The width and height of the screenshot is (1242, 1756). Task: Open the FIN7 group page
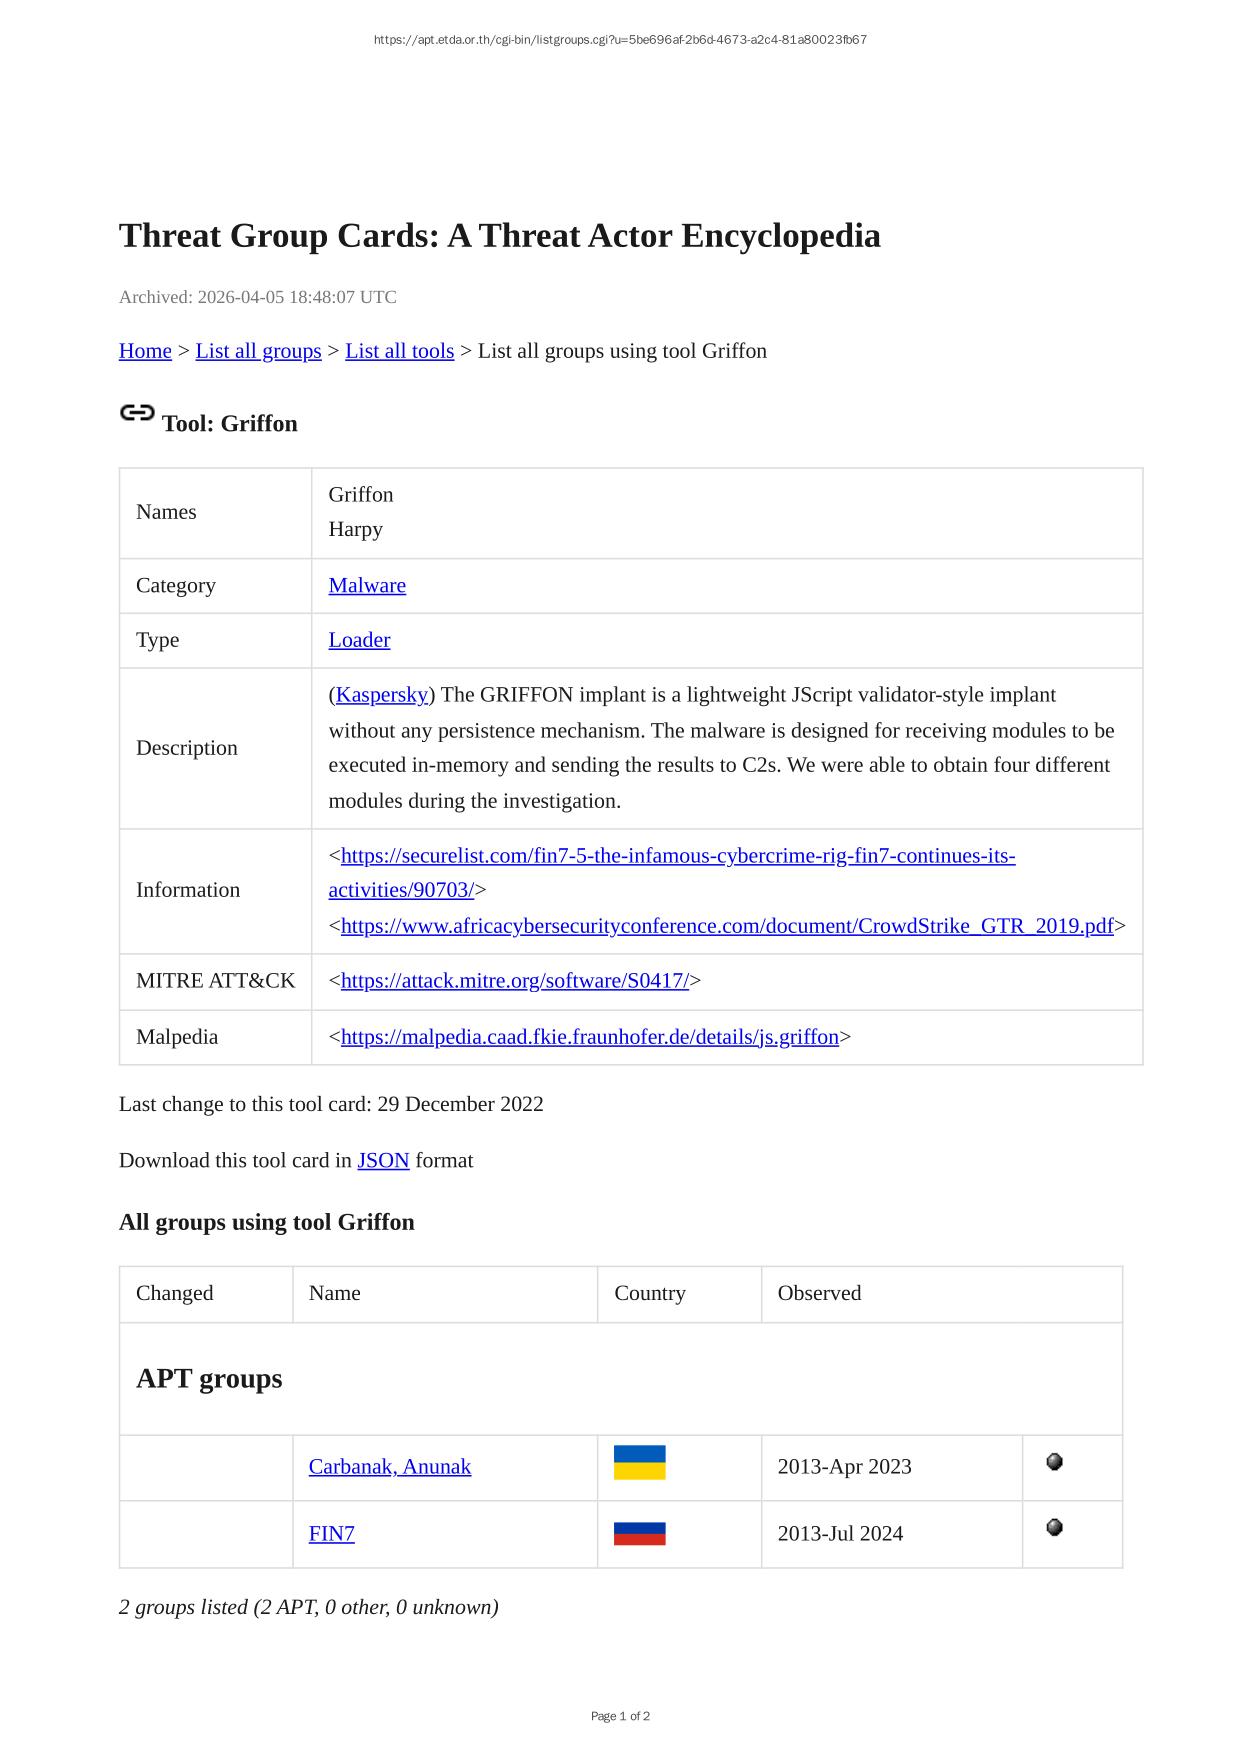(331, 1534)
